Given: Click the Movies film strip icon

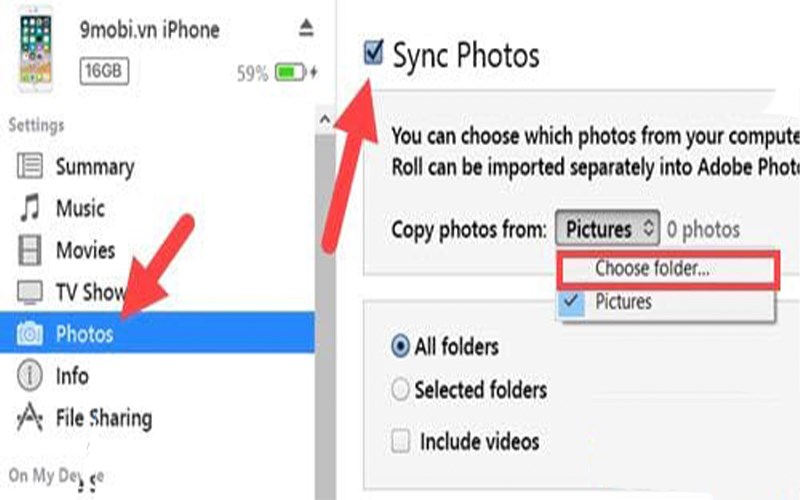Looking at the screenshot, I should tap(30, 250).
